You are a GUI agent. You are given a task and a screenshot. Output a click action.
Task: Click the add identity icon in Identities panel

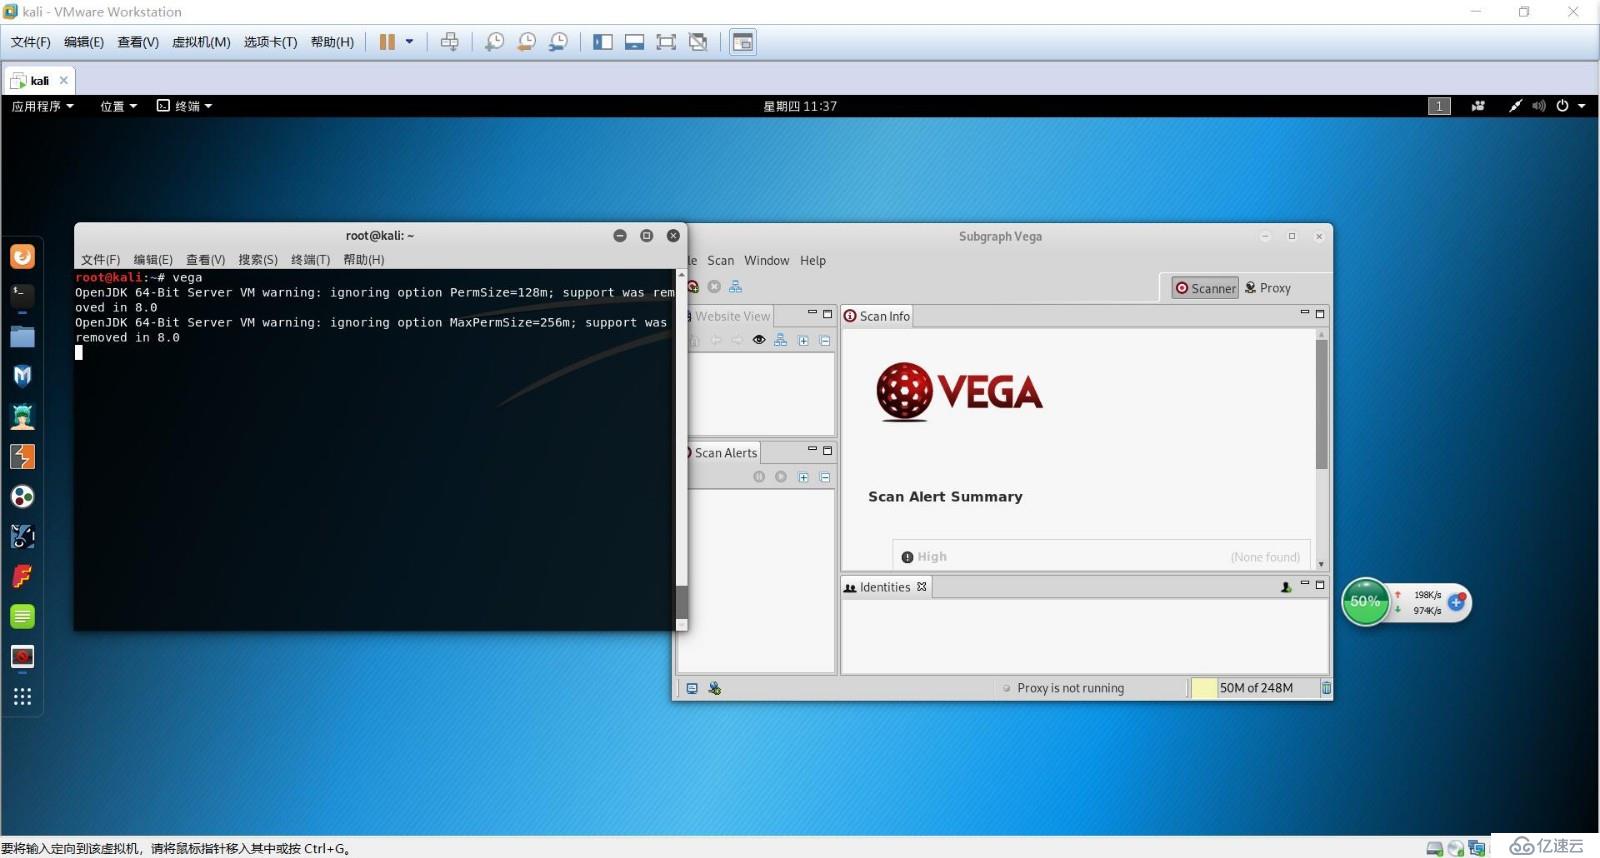pos(1286,587)
